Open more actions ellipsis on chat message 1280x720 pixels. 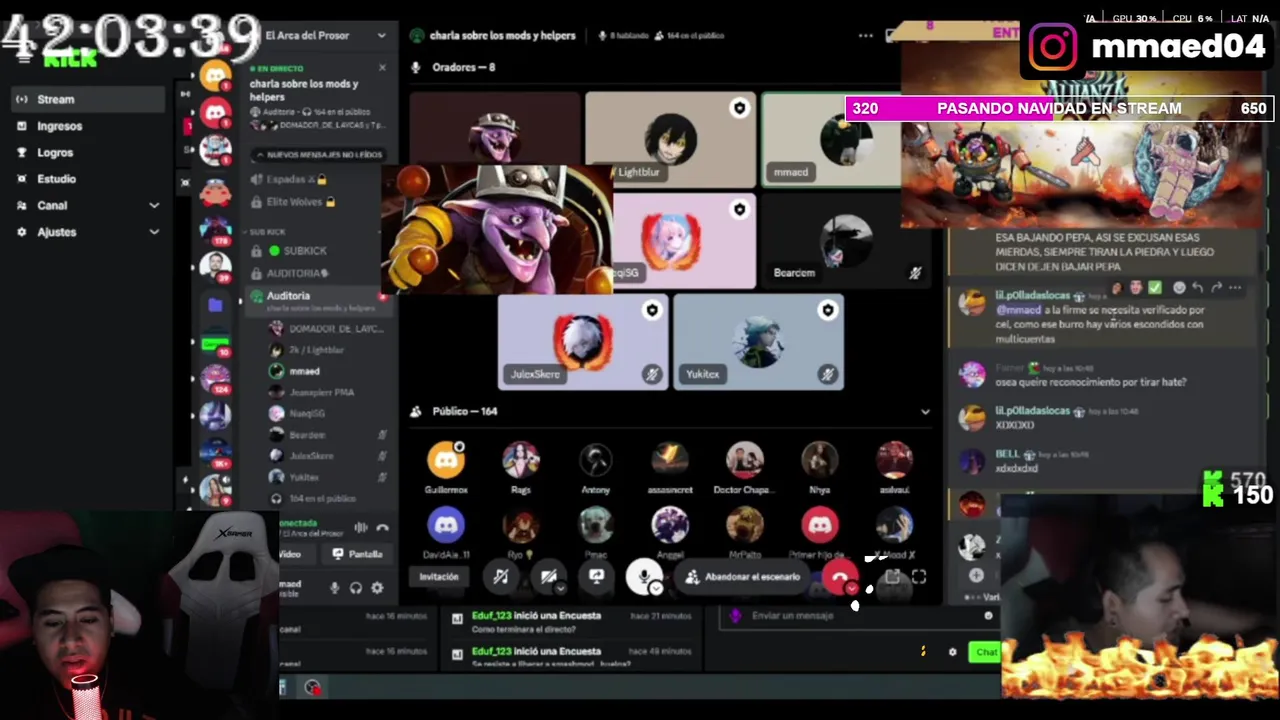[1235, 288]
